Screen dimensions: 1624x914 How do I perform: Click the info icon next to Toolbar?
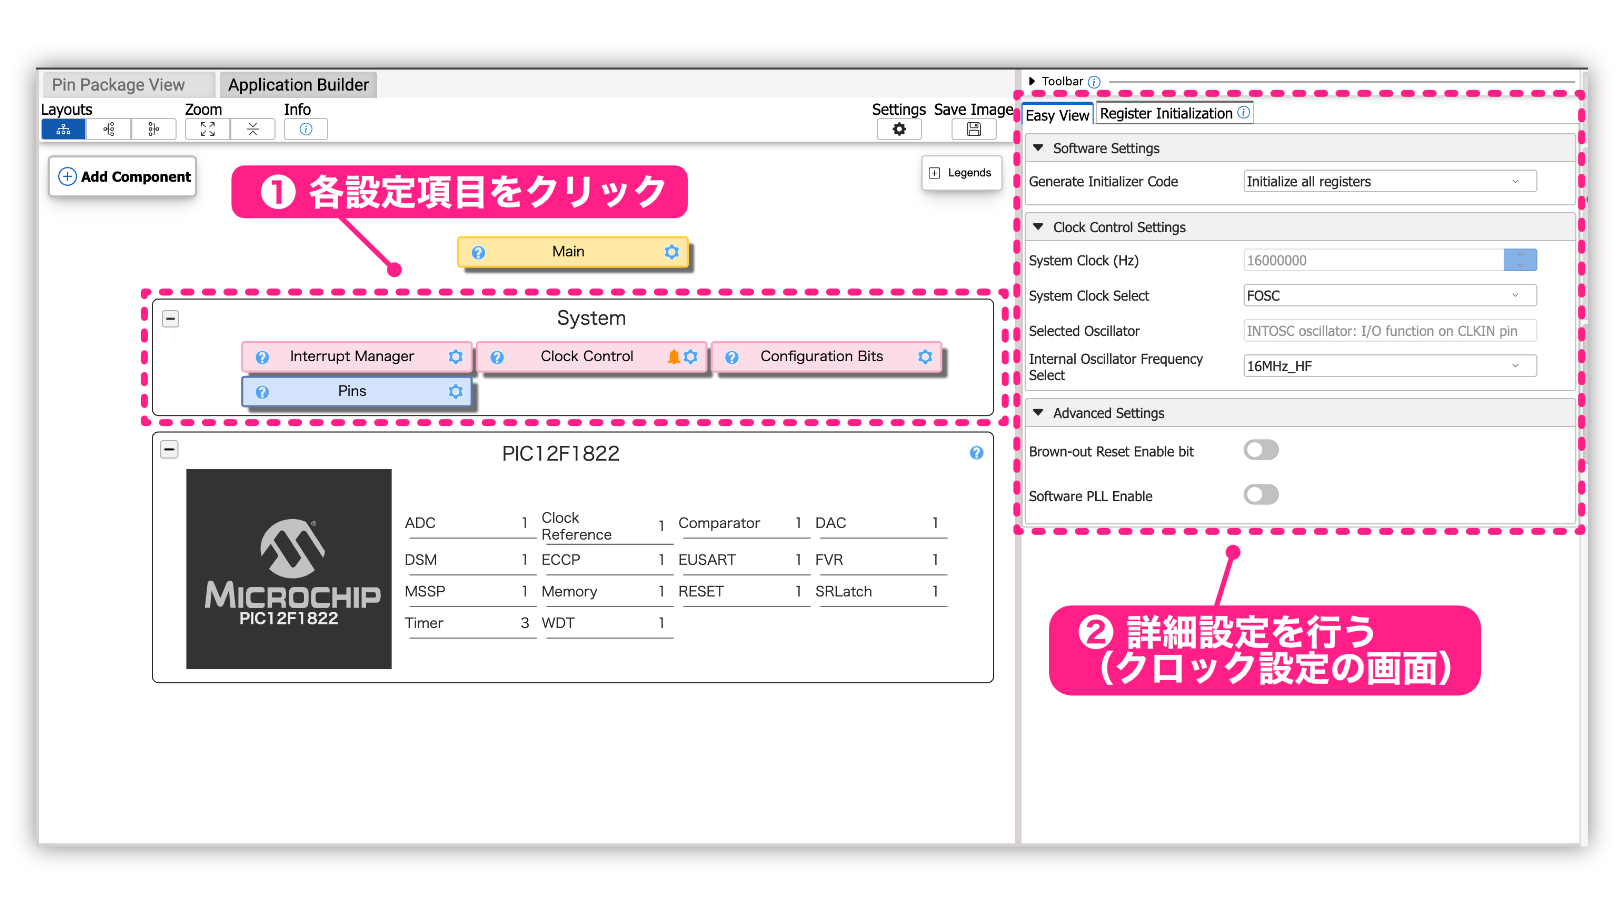[1094, 82]
